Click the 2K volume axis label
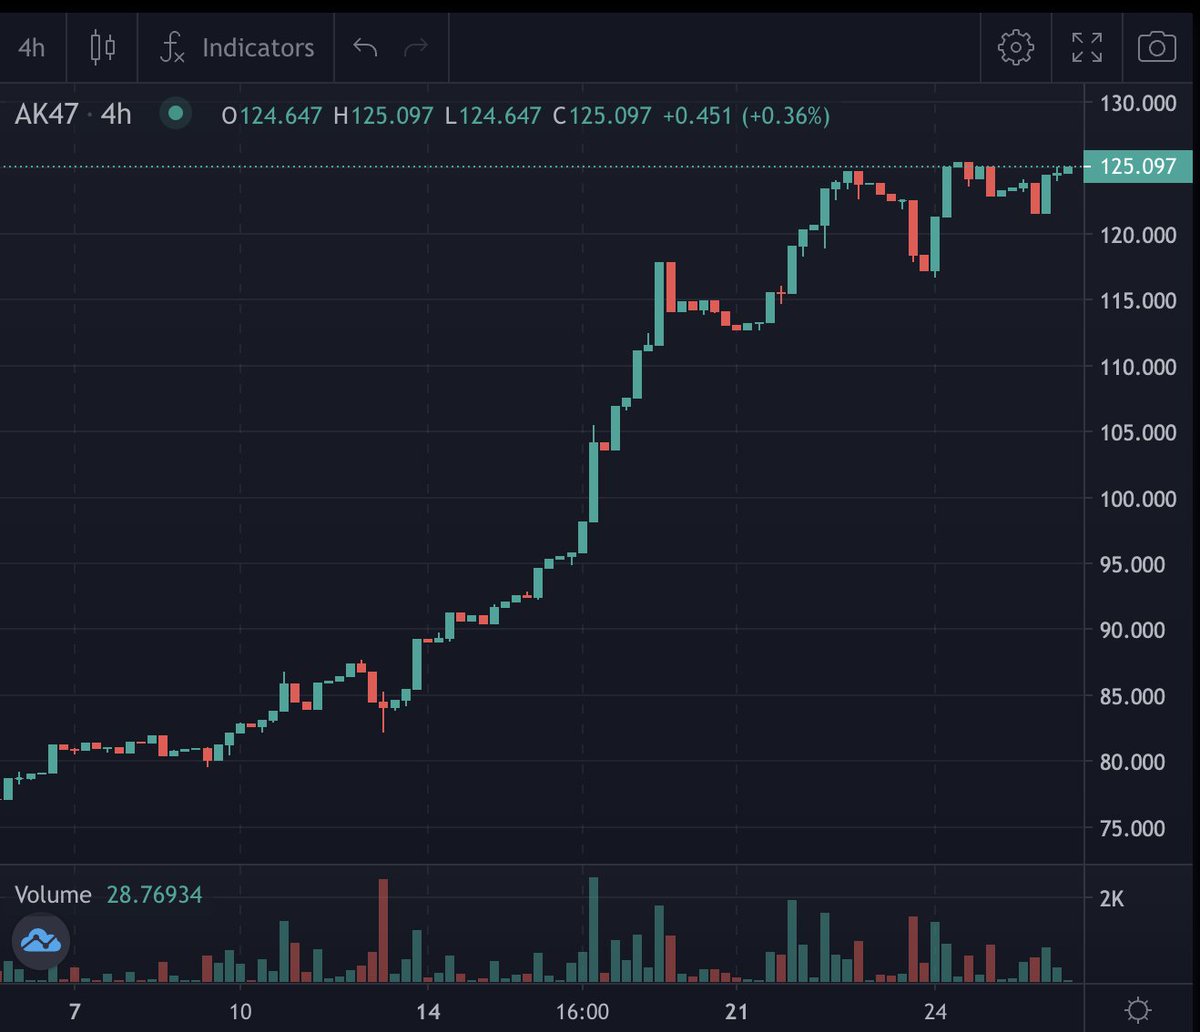Screen dimensions: 1200x1032 (x=1110, y=899)
